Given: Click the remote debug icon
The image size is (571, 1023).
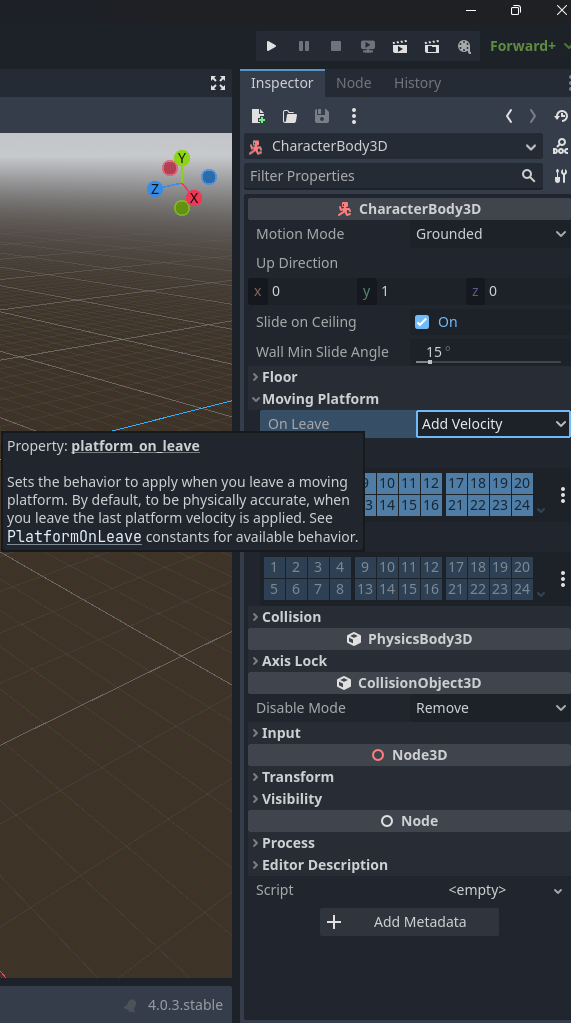Looking at the screenshot, I should pyautogui.click(x=368, y=46).
